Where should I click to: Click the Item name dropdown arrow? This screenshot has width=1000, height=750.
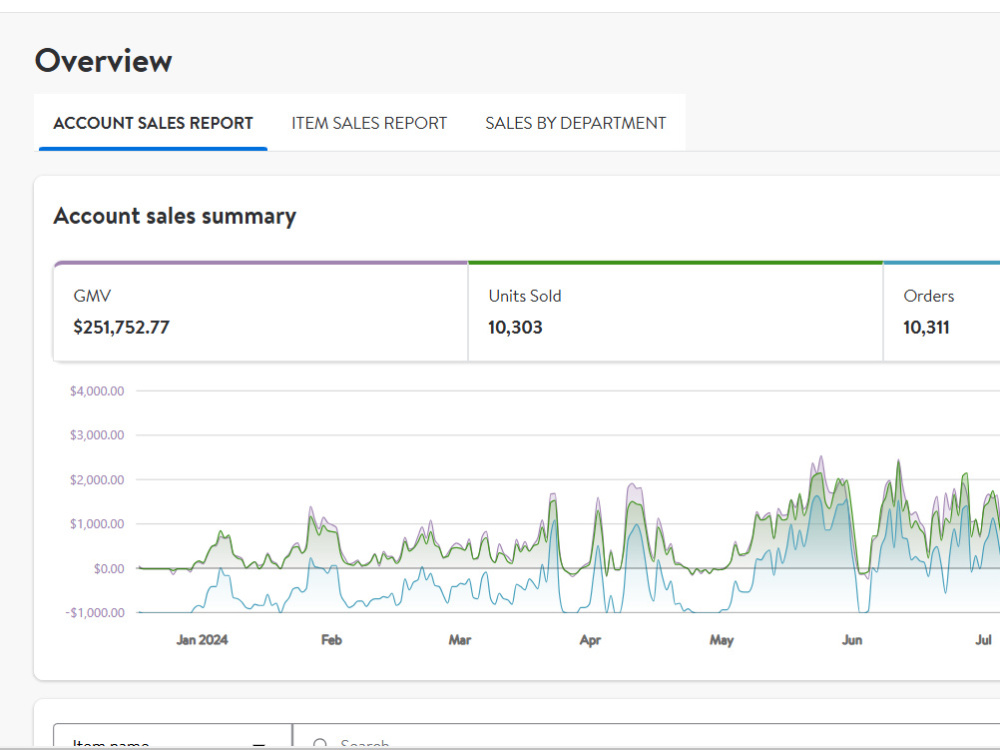coord(258,744)
